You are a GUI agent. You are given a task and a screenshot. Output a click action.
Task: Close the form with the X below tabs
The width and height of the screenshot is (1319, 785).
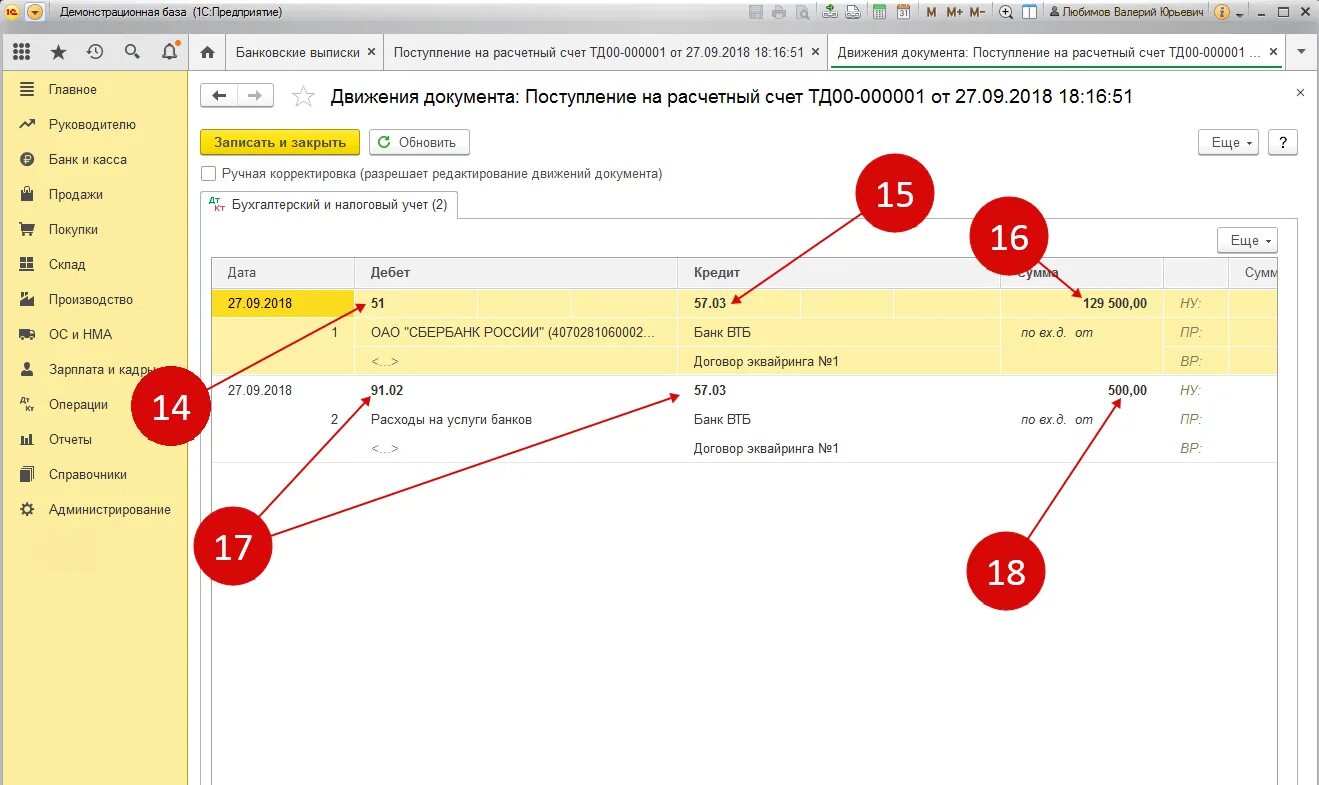(x=1300, y=92)
